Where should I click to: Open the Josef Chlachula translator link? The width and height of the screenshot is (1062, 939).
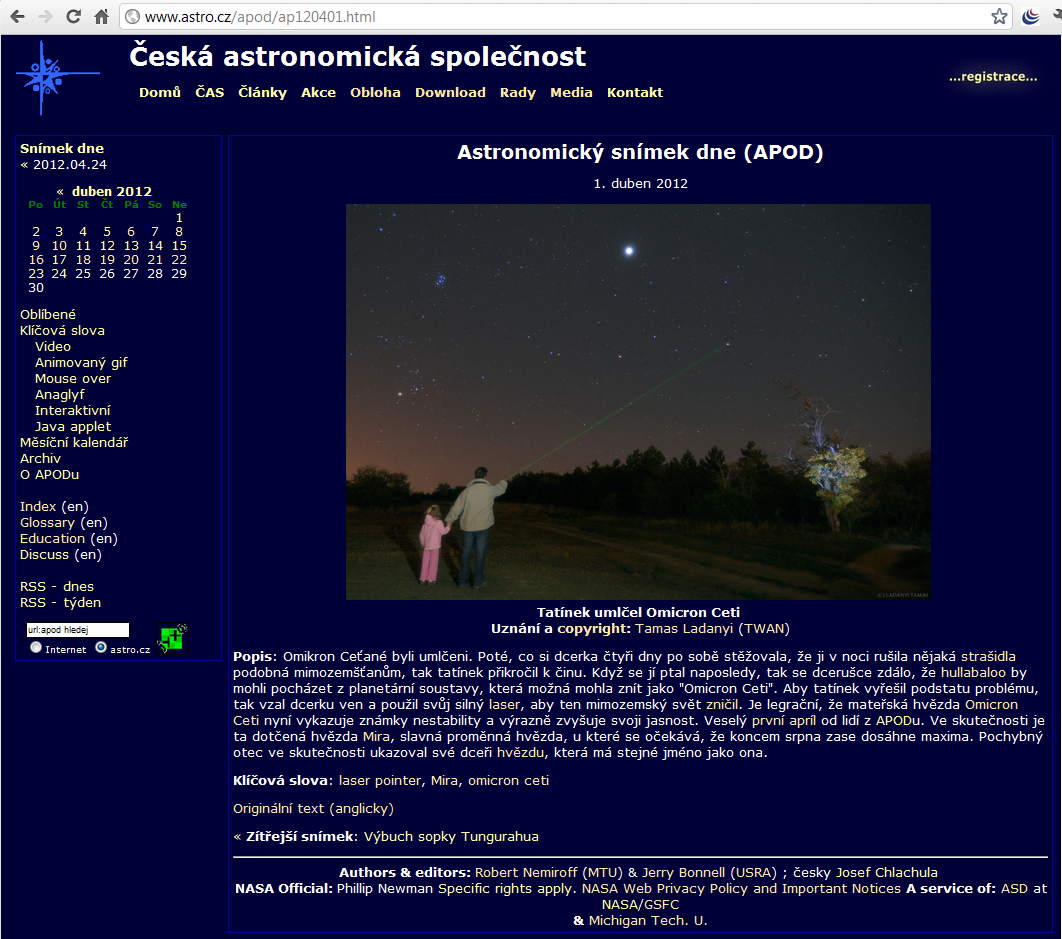point(887,873)
